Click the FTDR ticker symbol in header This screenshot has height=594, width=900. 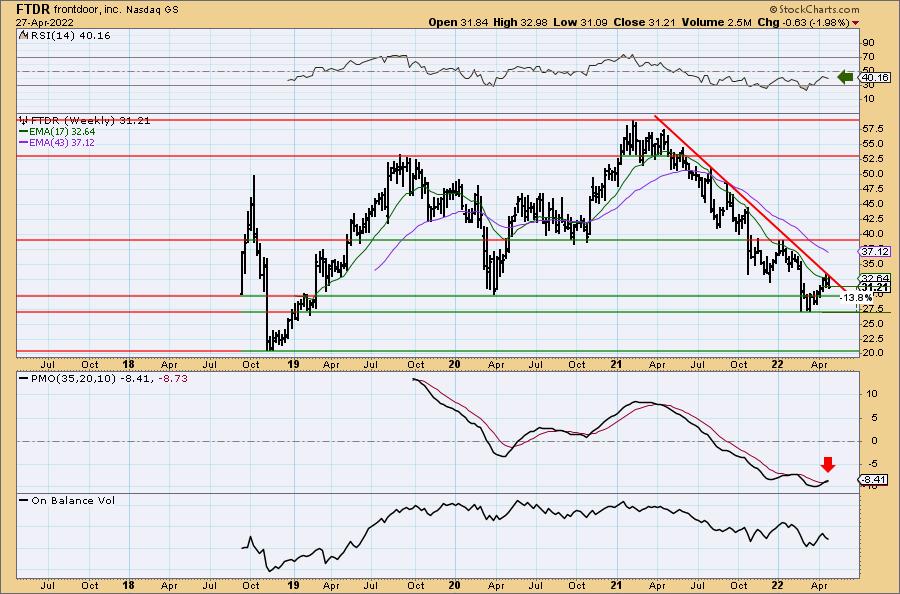pyautogui.click(x=33, y=9)
